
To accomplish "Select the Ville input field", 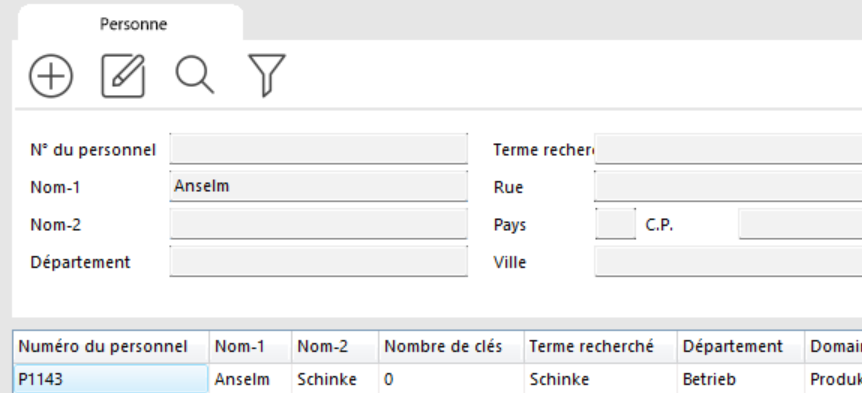I will (x=728, y=261).
